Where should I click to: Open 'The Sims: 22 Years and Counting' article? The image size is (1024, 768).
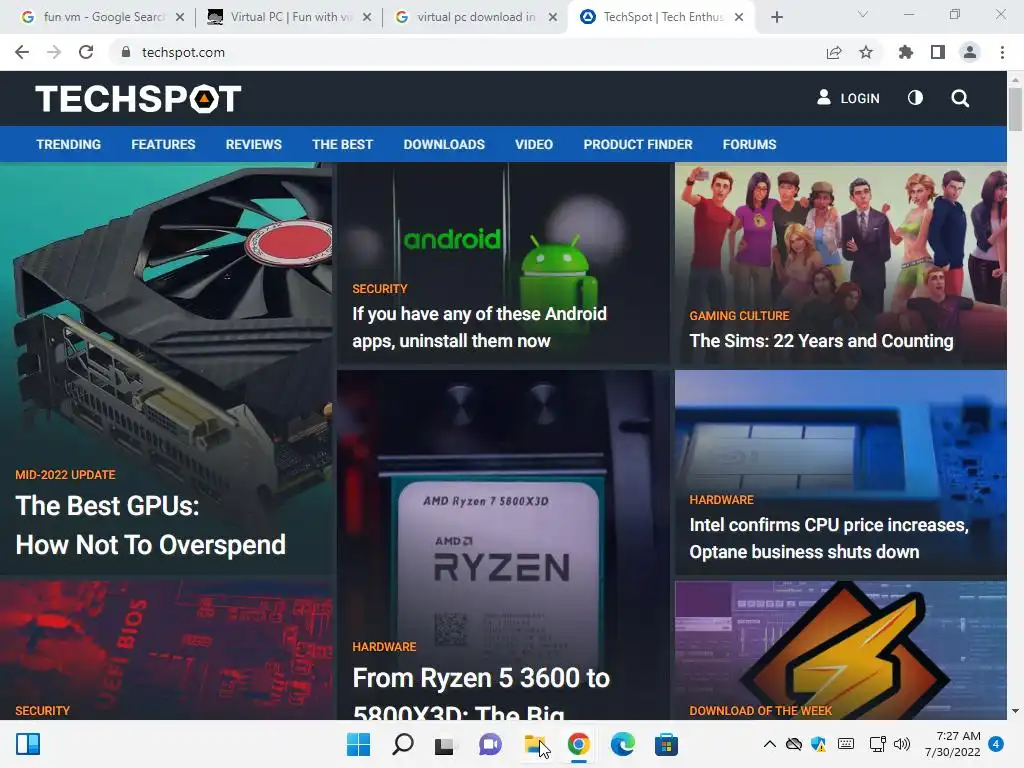point(822,341)
